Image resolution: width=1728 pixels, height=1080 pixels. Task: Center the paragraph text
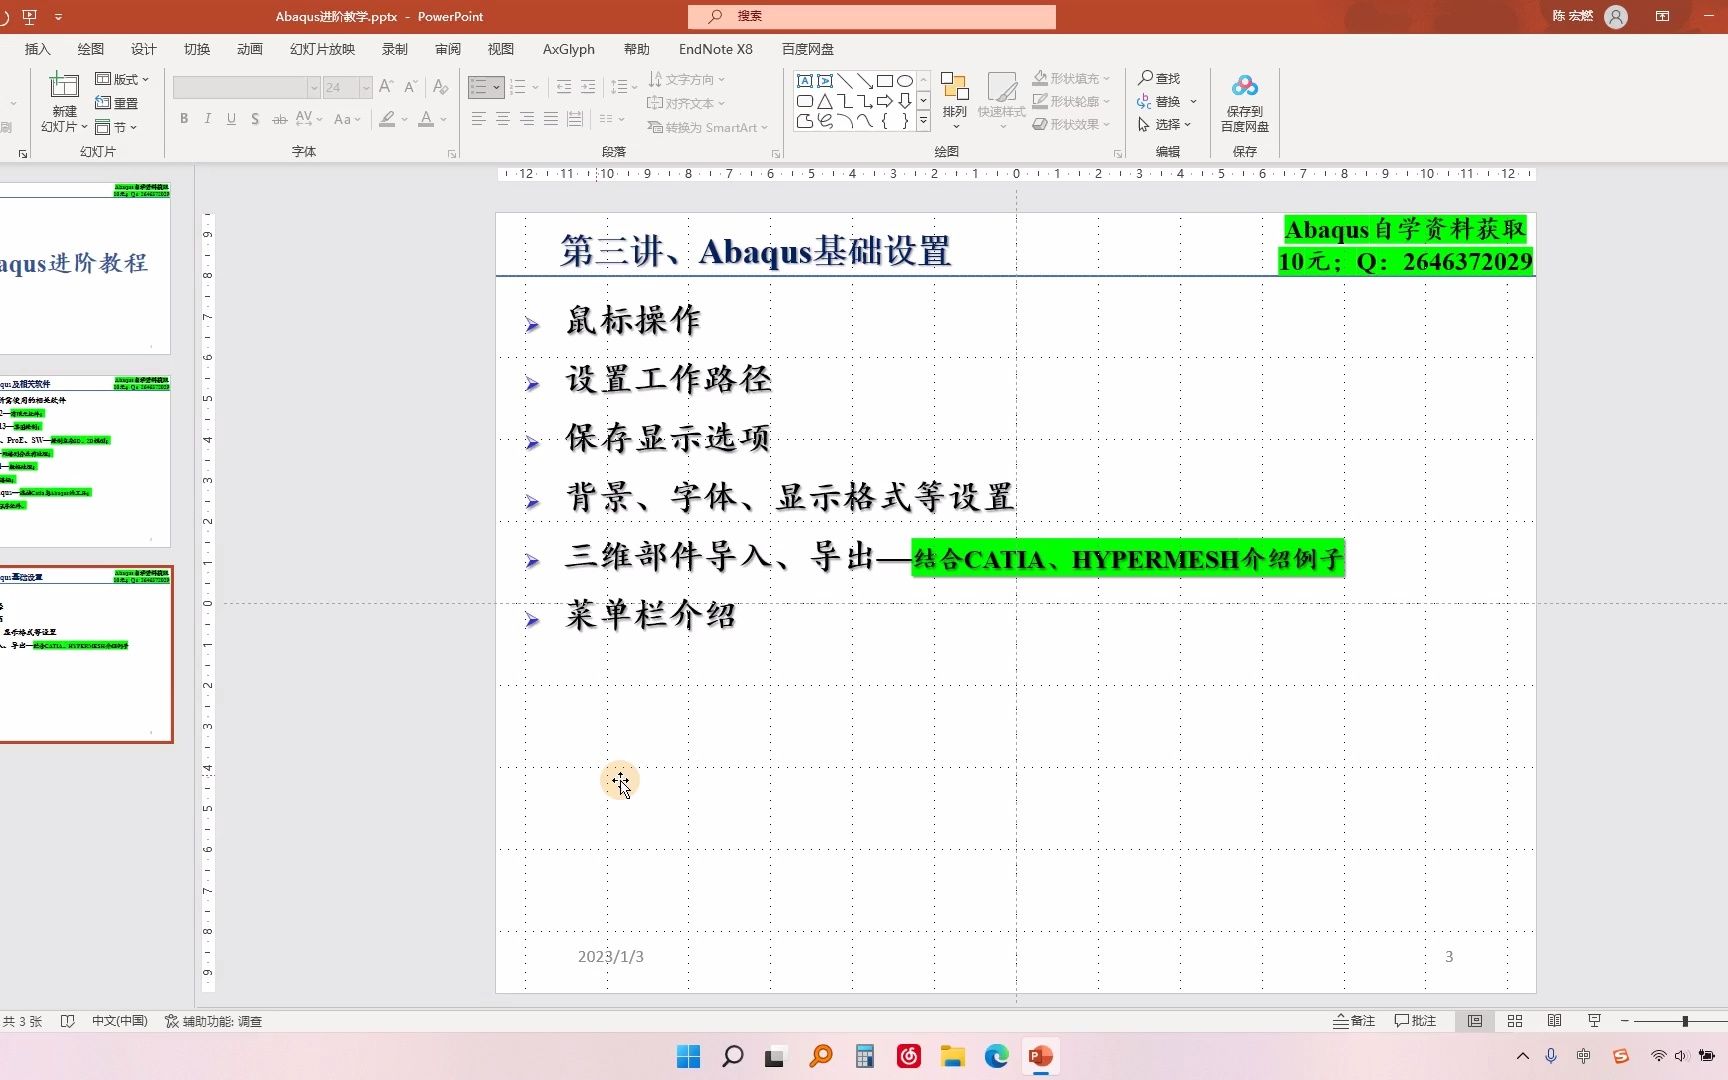503,119
